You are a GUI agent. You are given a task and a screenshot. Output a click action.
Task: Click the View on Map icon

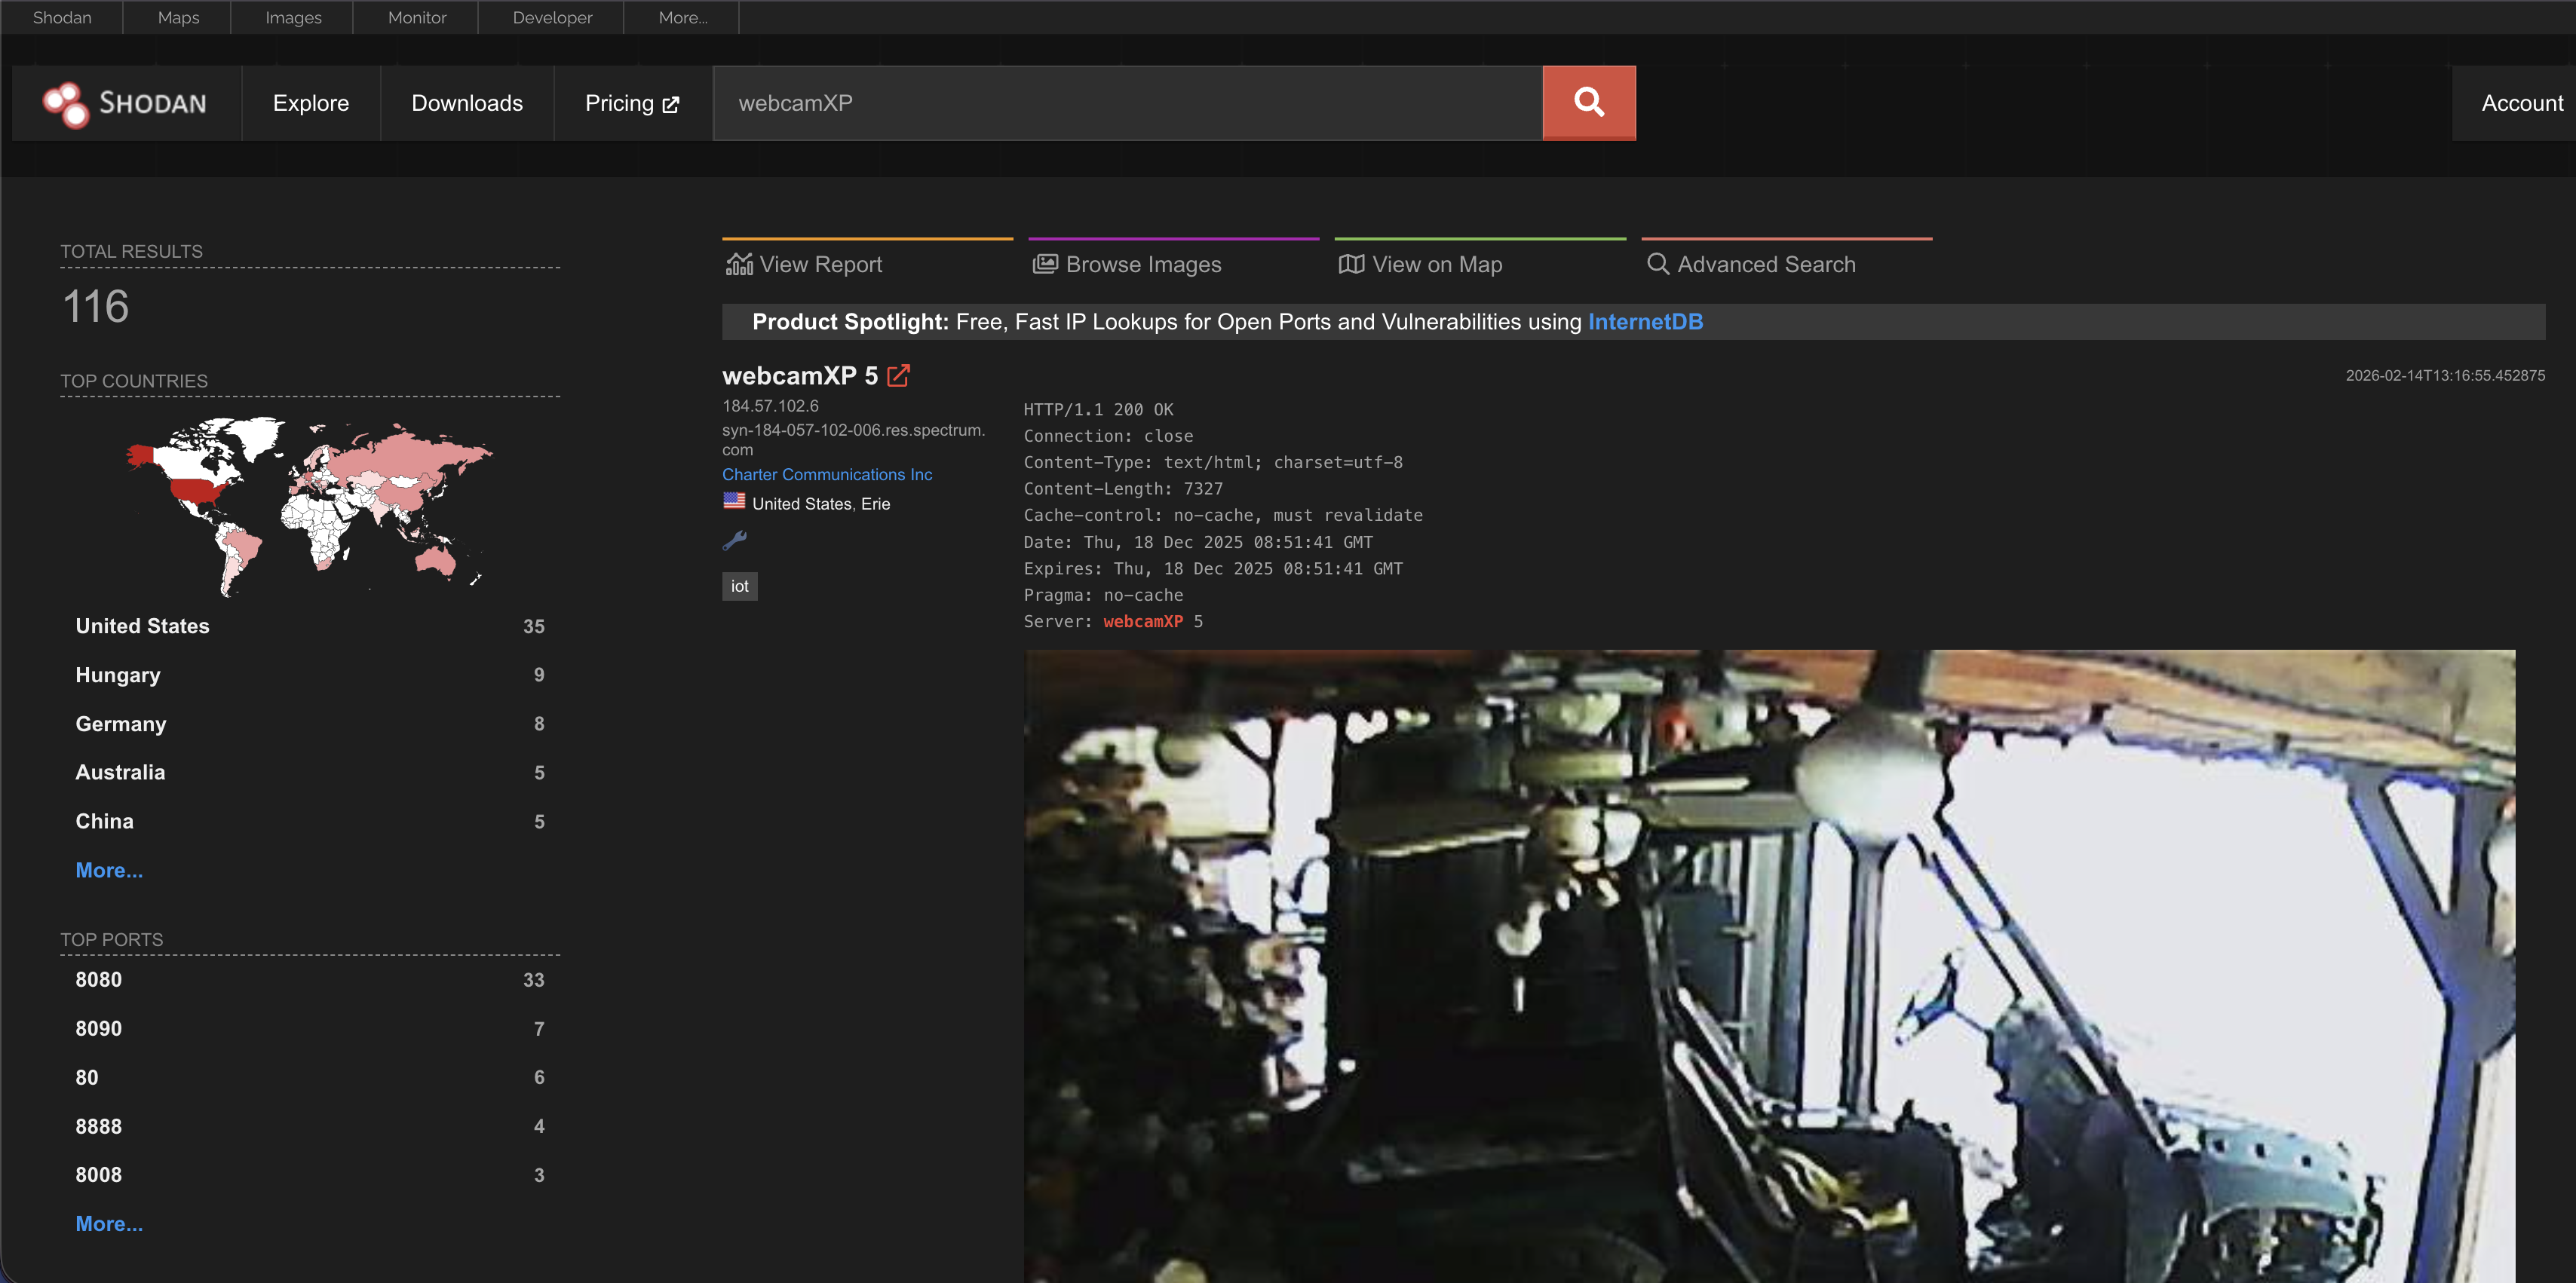(1351, 264)
